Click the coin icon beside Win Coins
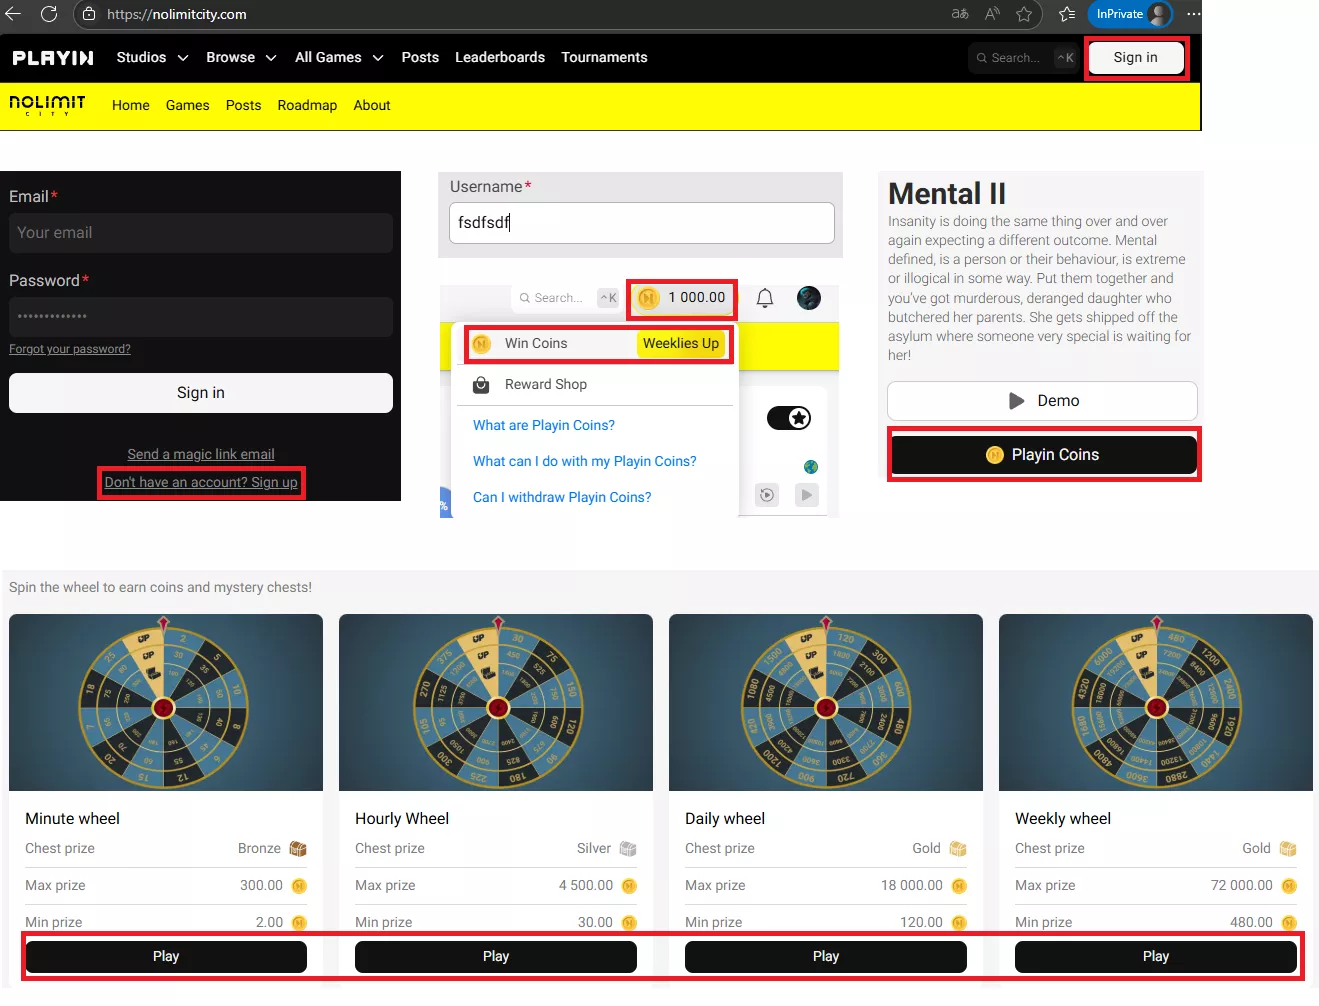The height and width of the screenshot is (1006, 1319). pyautogui.click(x=481, y=344)
